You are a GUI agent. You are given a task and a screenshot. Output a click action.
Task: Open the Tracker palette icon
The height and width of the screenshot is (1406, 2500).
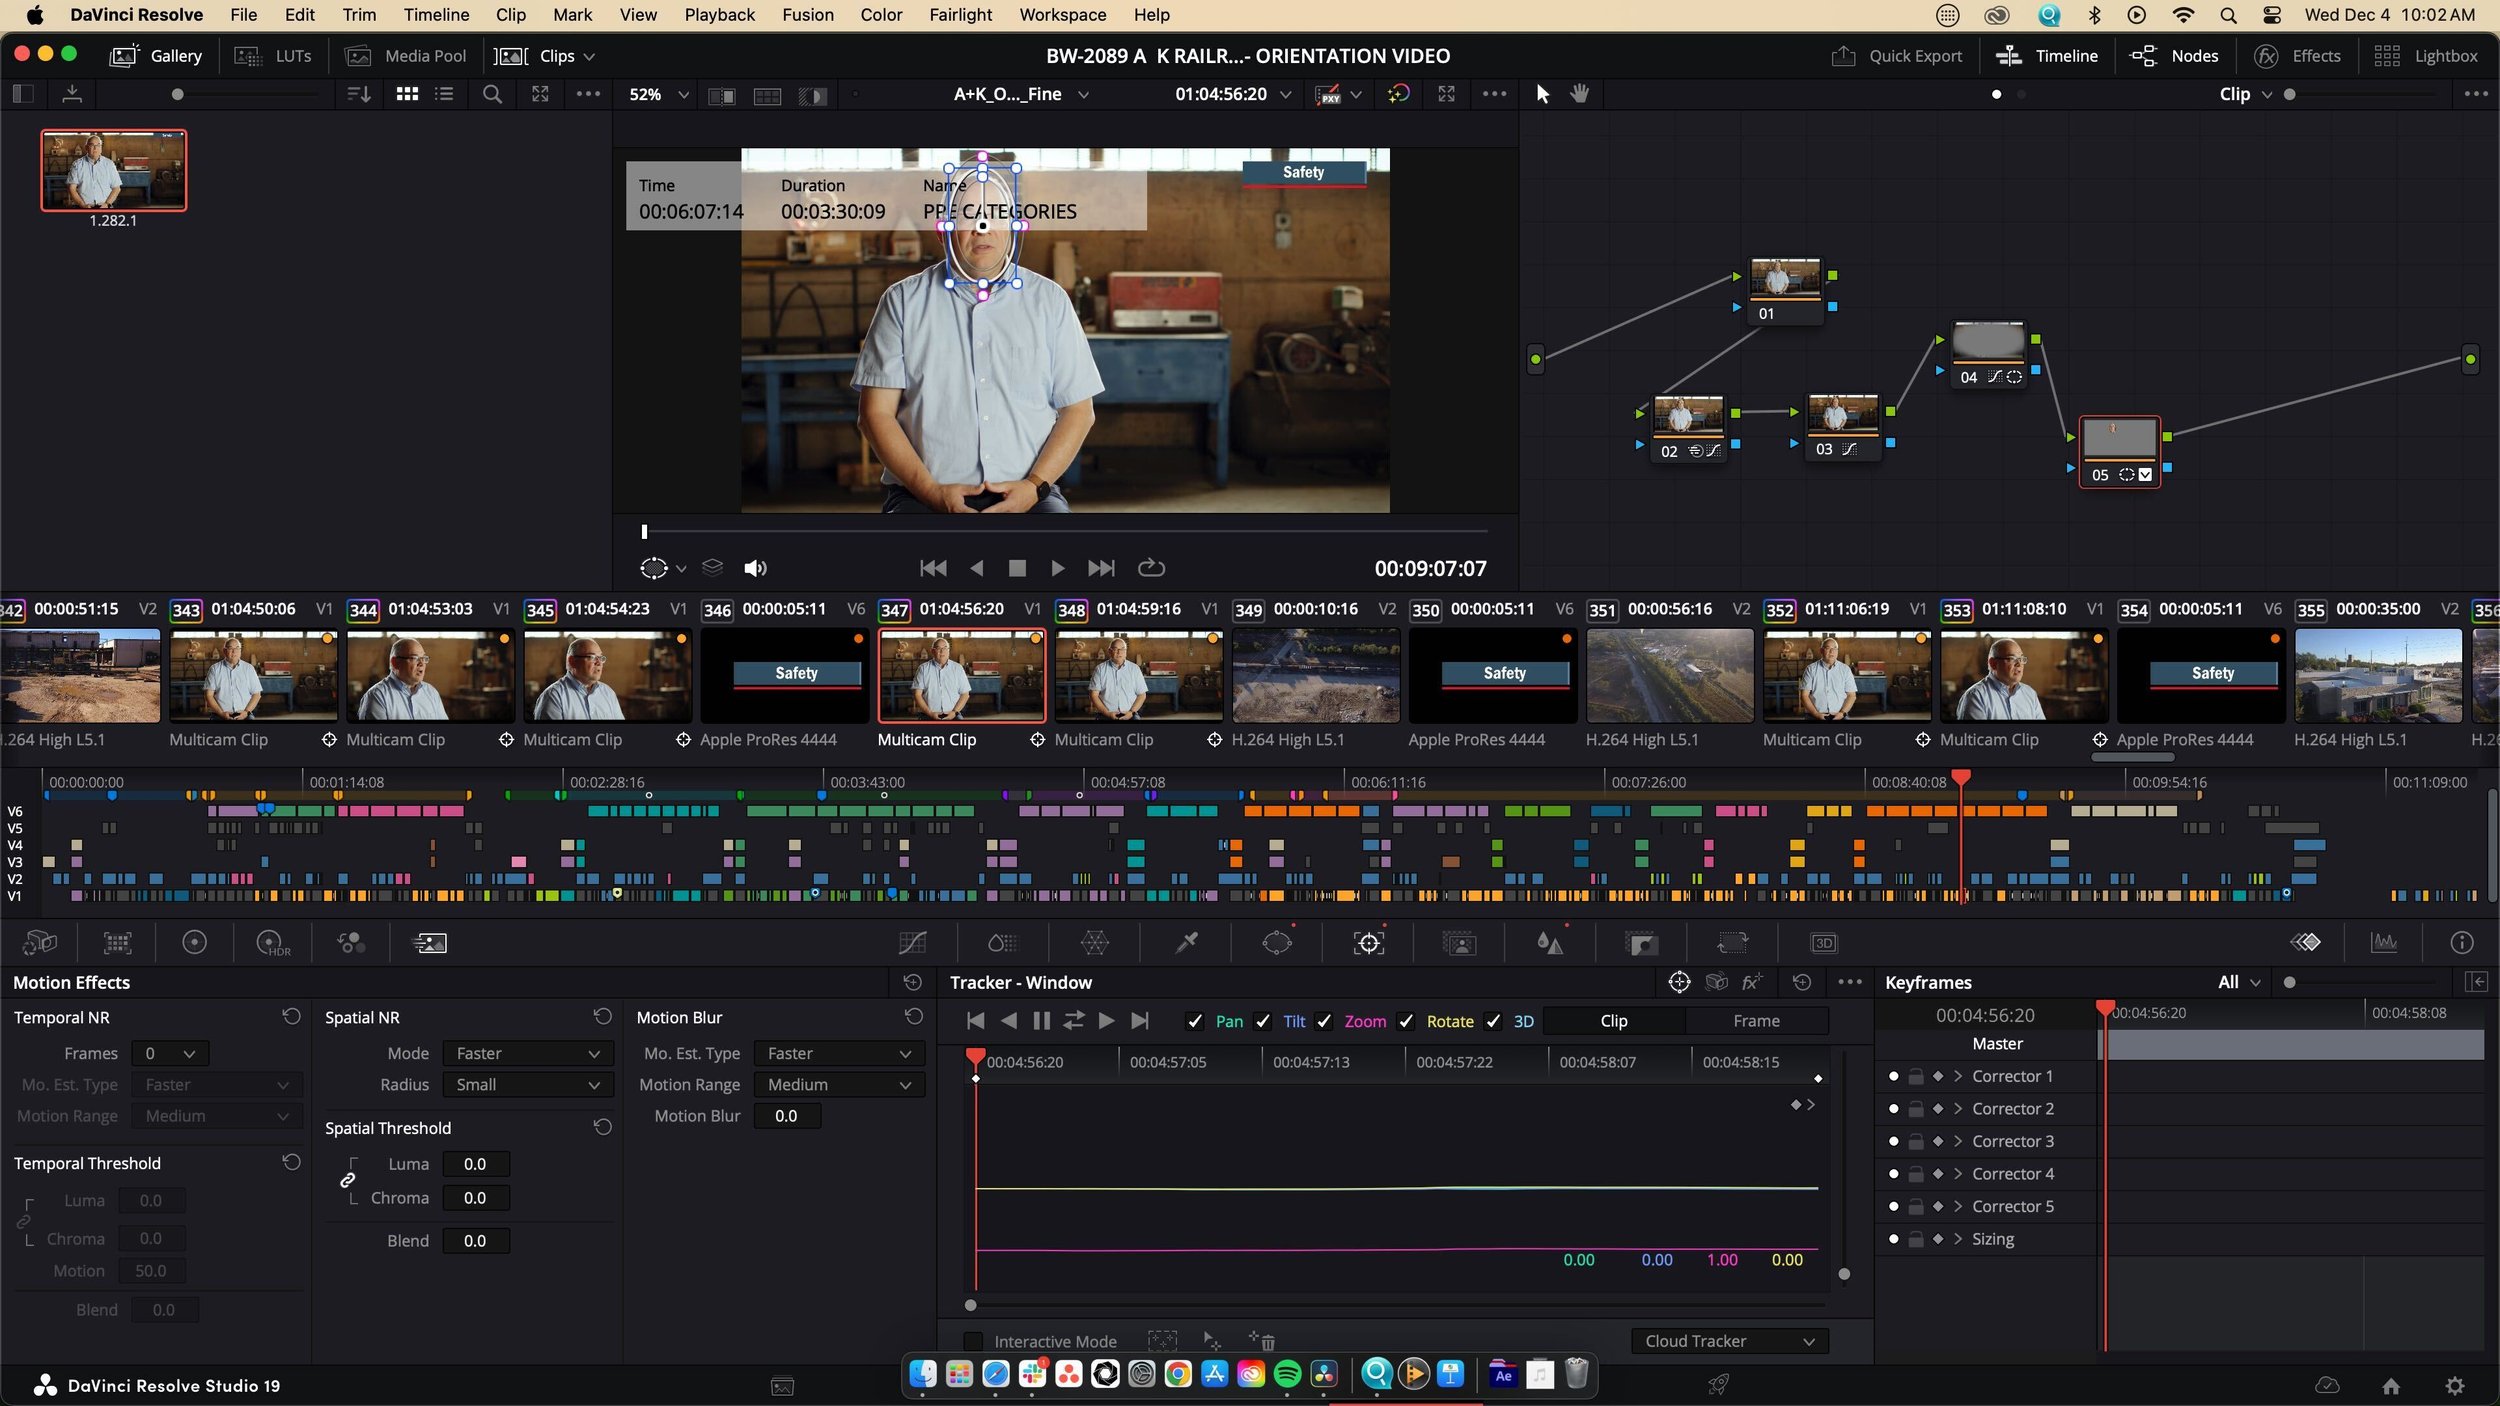point(1368,943)
